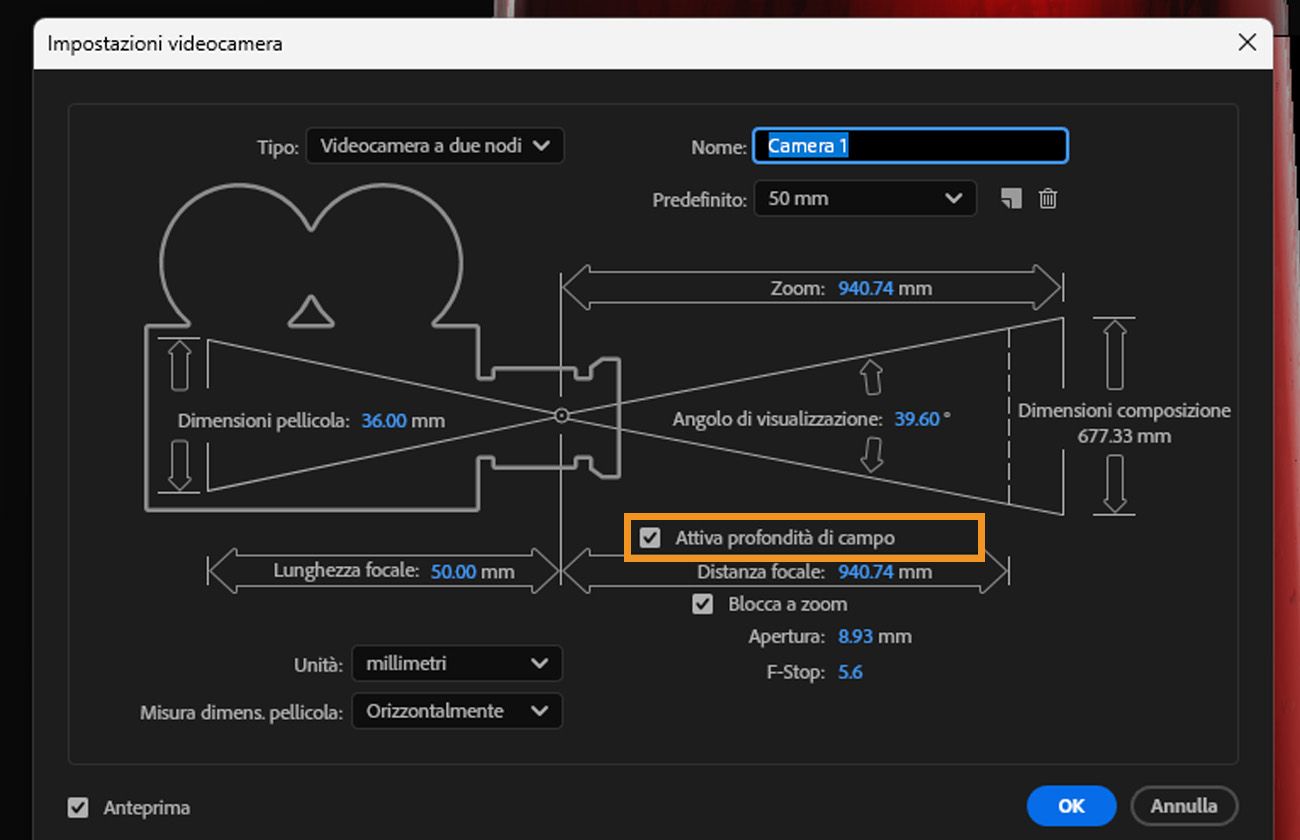
Task: Click the Dimensioni composizione label
Action: pos(1124,410)
